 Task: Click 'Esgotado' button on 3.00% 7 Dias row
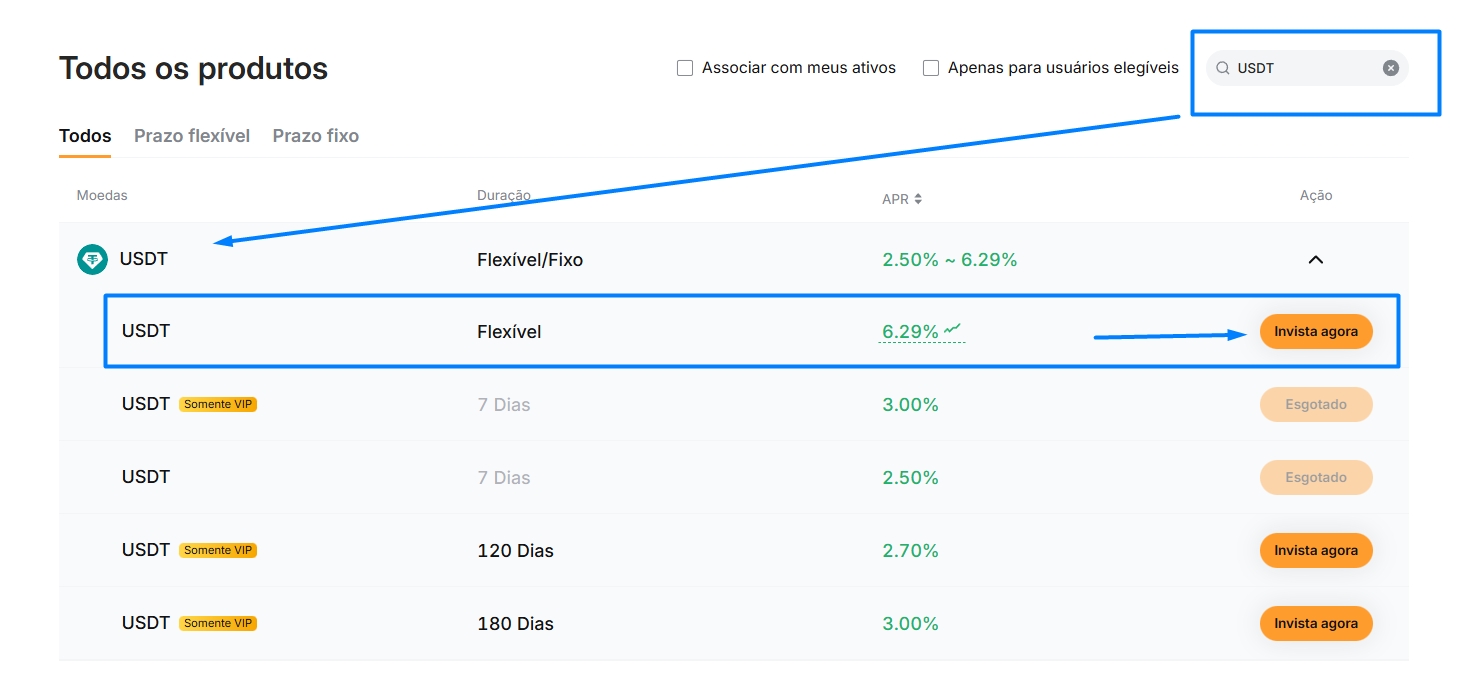pyautogui.click(x=1315, y=405)
